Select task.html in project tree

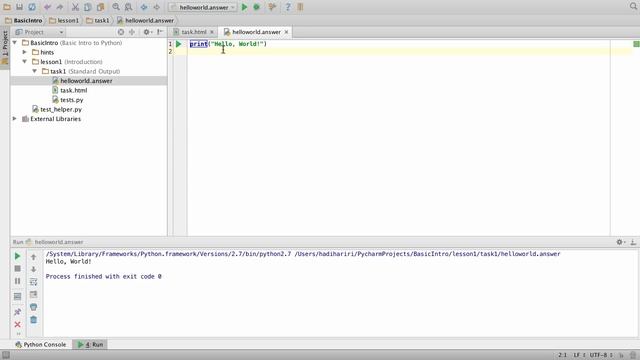[x=73, y=90]
